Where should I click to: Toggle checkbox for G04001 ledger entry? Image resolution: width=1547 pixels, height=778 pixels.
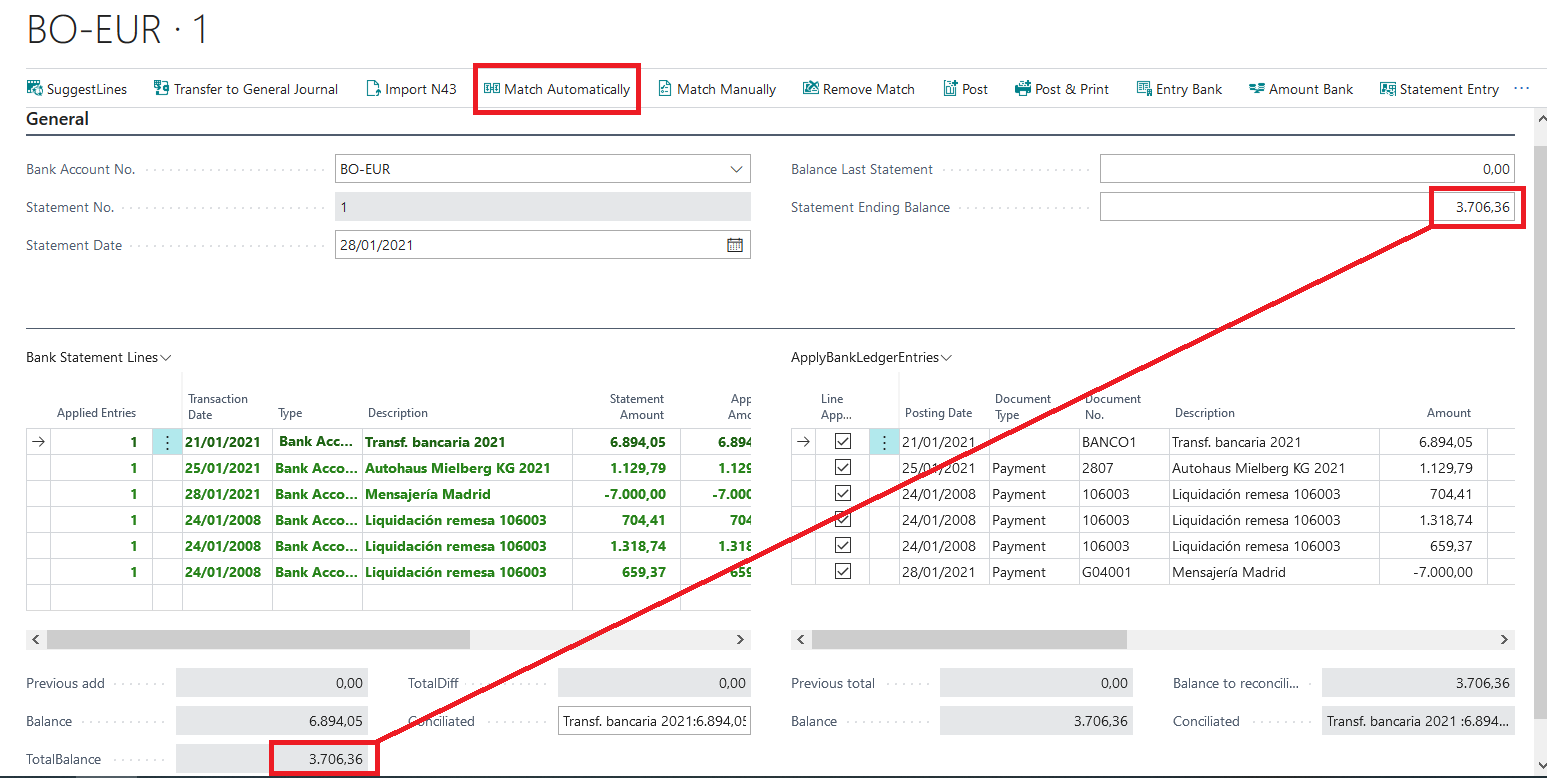pyautogui.click(x=843, y=572)
